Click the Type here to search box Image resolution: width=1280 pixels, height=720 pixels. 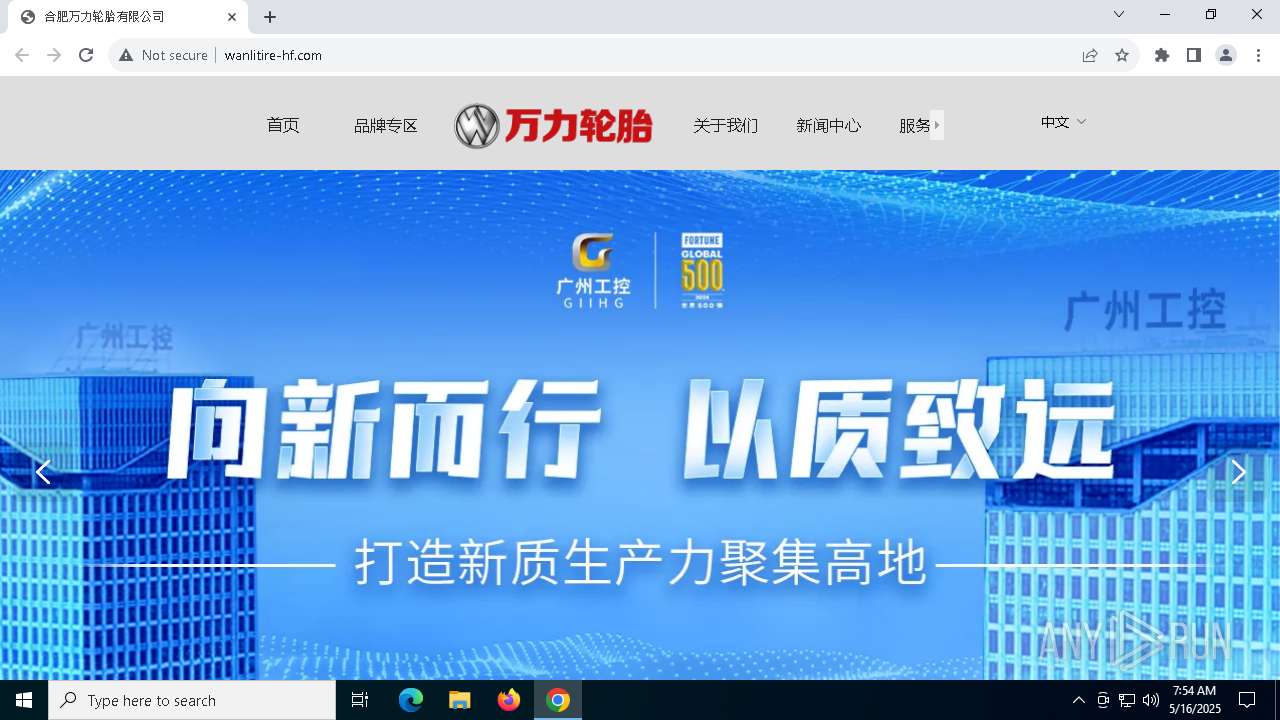192,700
